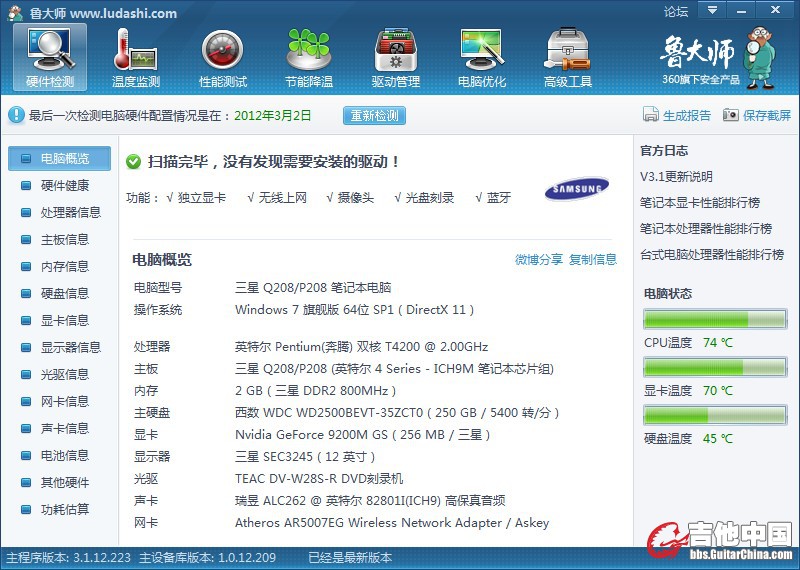
Task: Click the Nvidia GeForce 9200M GS value
Action: point(362,435)
